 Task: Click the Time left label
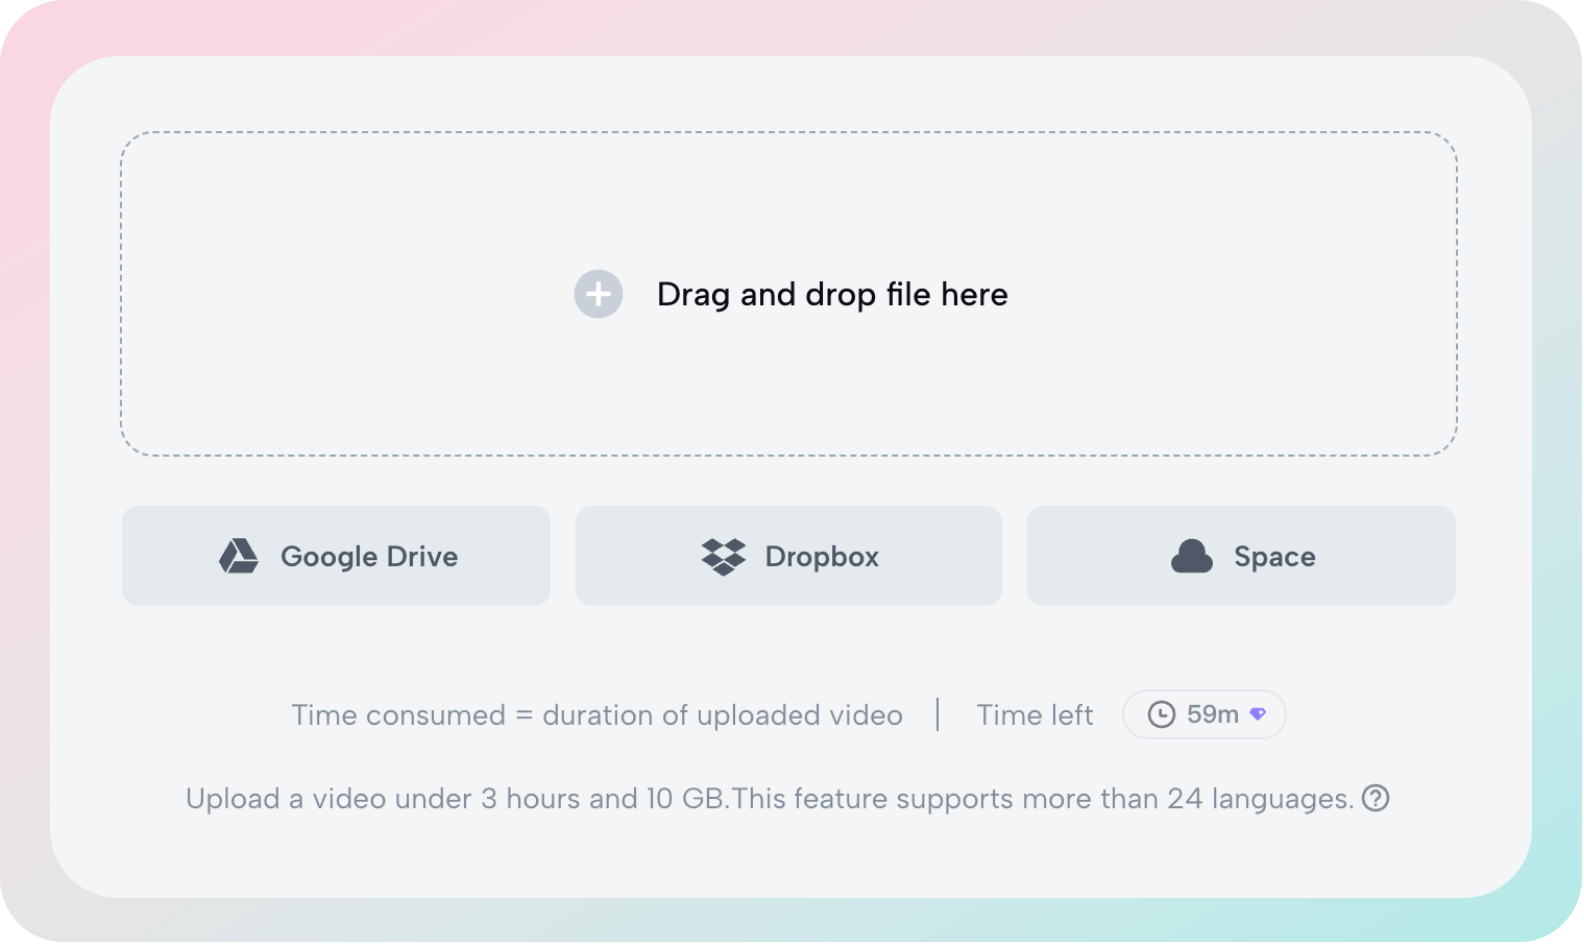point(1035,714)
